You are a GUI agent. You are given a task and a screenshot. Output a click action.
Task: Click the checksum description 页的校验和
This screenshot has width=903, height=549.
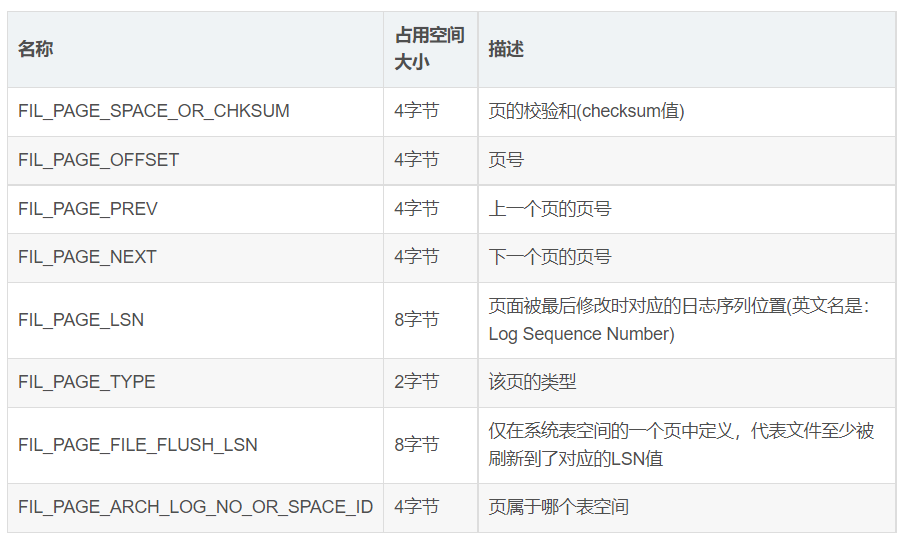[x=586, y=111]
